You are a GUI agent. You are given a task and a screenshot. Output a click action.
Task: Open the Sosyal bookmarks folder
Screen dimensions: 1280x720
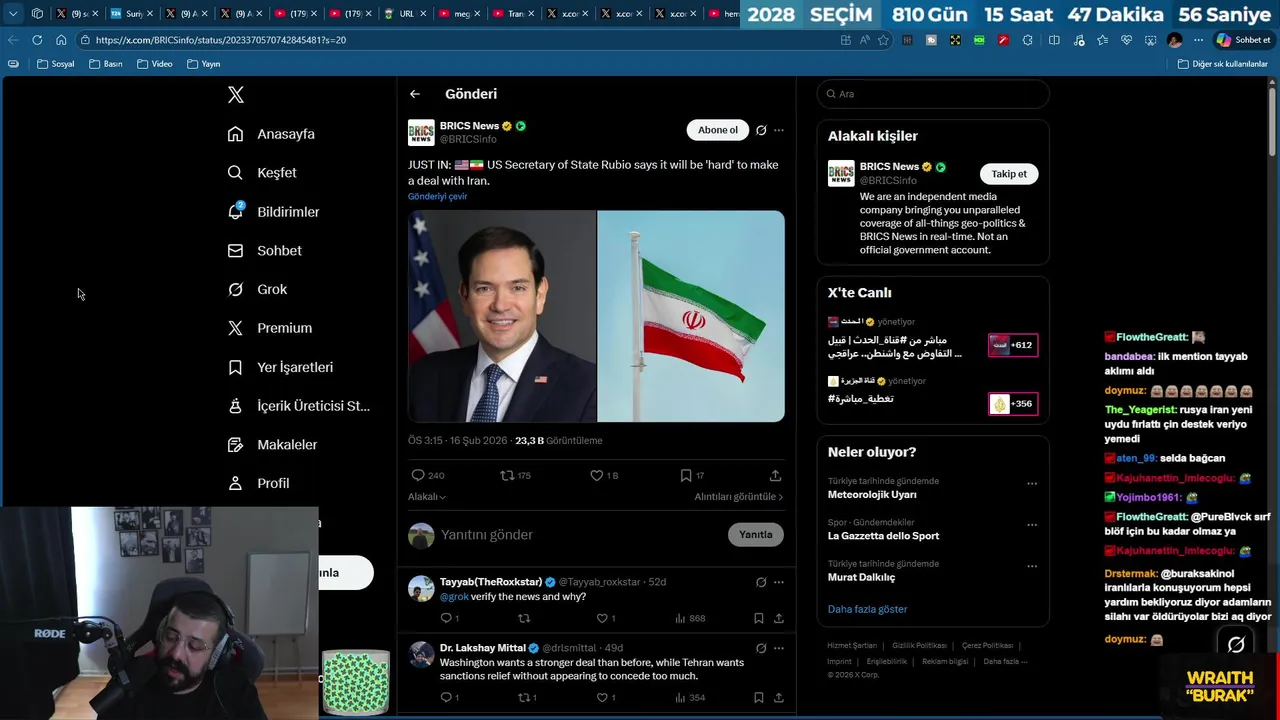pyautogui.click(x=56, y=64)
